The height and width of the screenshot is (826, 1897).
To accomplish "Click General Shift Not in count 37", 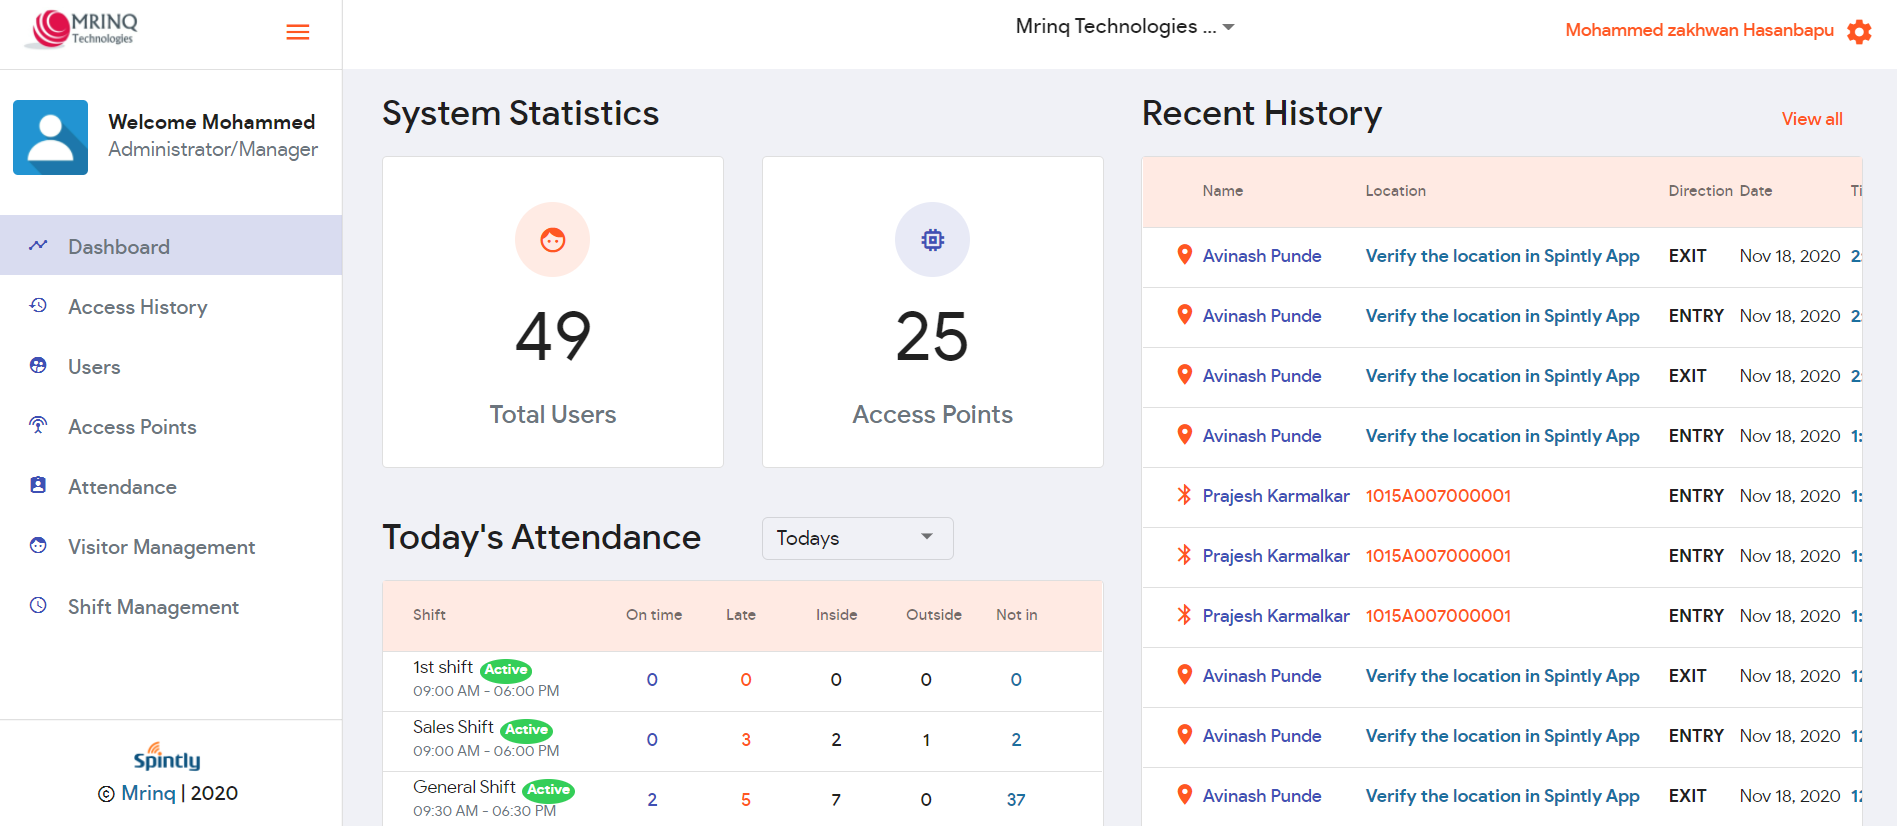I will 1015,800.
